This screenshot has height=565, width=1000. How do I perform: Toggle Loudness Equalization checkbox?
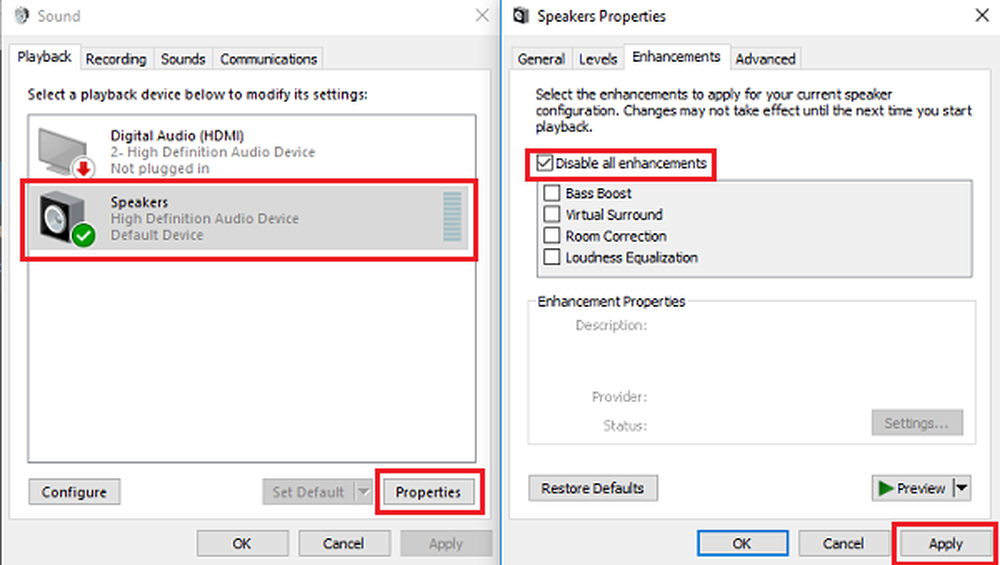pos(552,258)
